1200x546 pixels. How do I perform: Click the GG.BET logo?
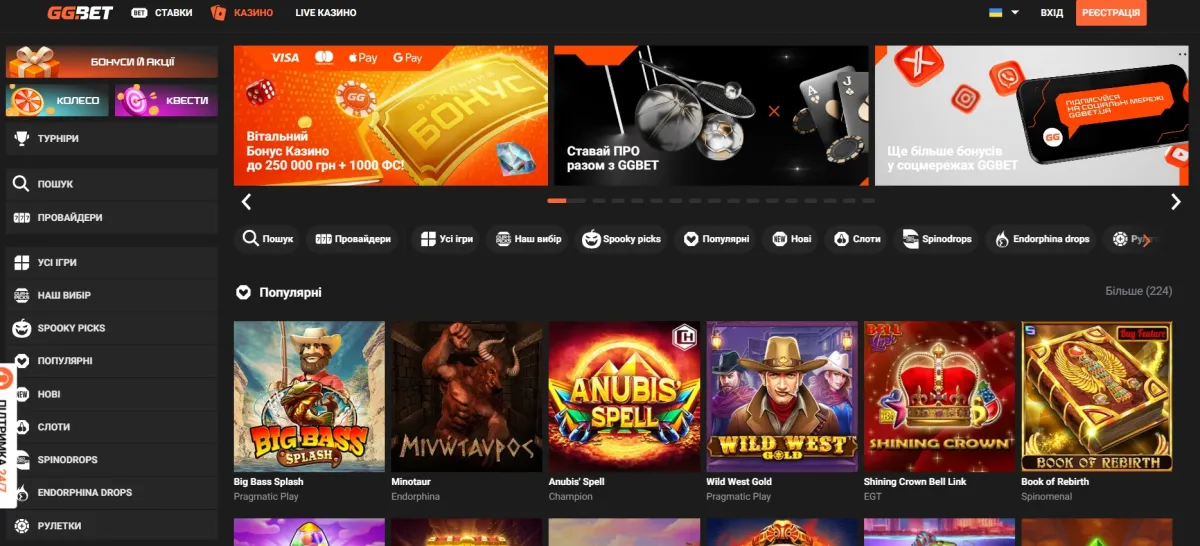pyautogui.click(x=80, y=13)
